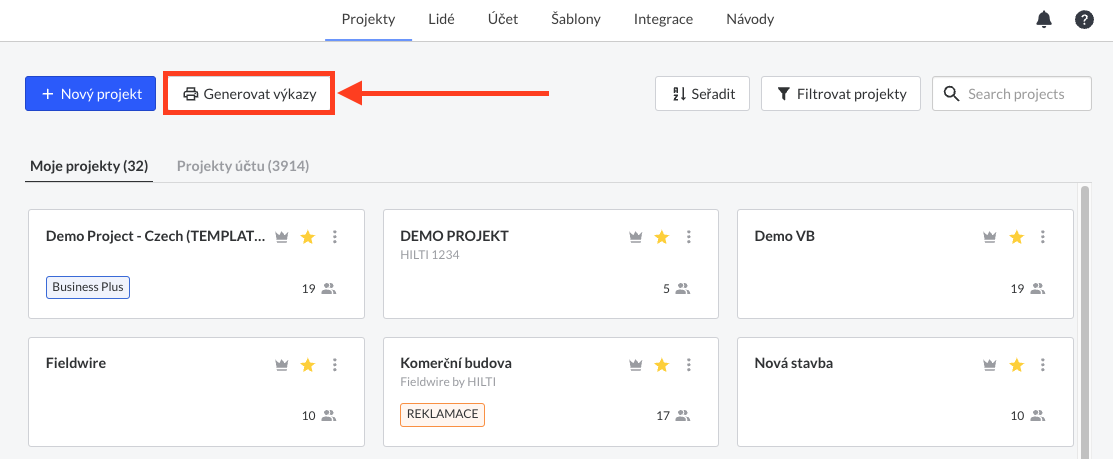Toggle favorite star on Nová stavba
Image resolution: width=1113 pixels, height=459 pixels.
[1016, 365]
